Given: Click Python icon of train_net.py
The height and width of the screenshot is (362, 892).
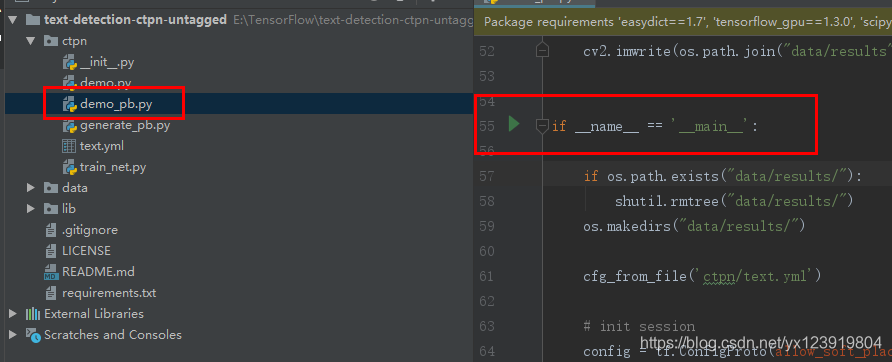Looking at the screenshot, I should [x=69, y=167].
